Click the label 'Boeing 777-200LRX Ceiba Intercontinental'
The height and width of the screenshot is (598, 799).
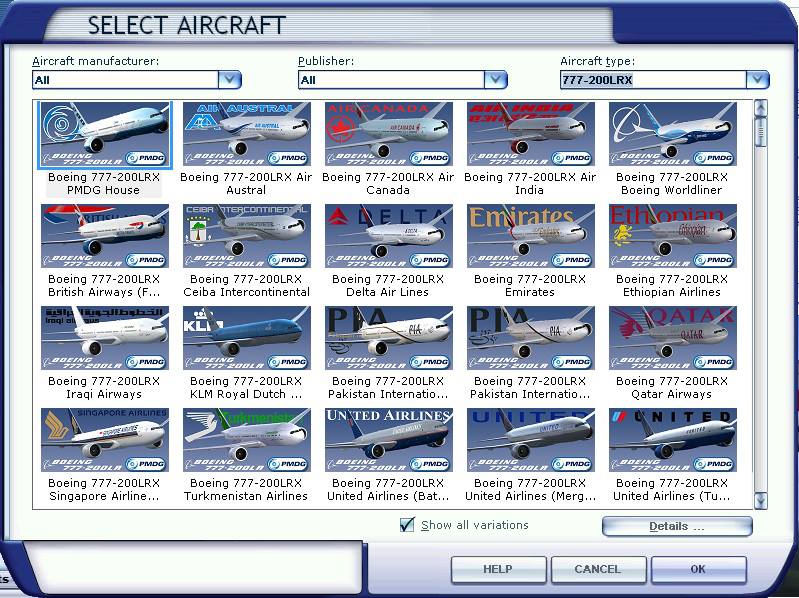(x=246, y=286)
